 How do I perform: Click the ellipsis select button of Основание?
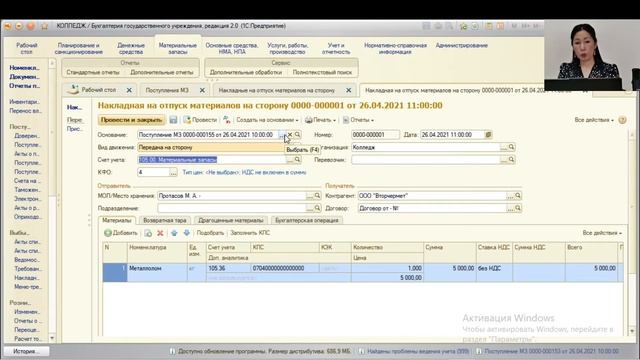pyautogui.click(x=282, y=135)
